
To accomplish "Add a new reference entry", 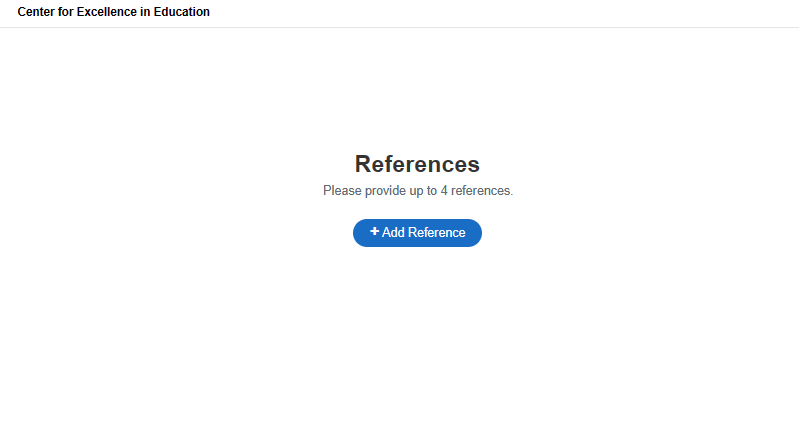I will click(417, 233).
